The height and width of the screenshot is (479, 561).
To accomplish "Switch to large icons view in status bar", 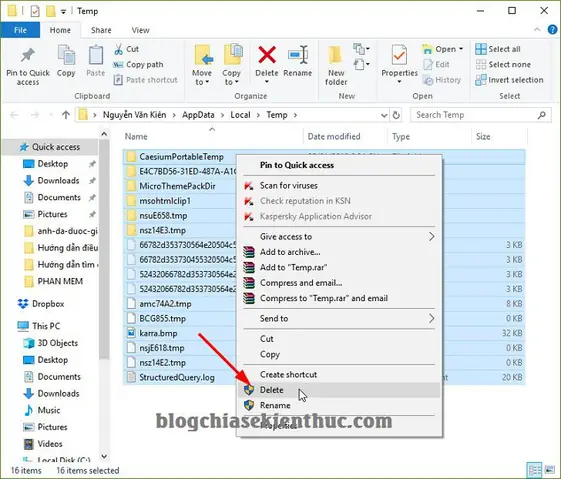I will 550,470.
